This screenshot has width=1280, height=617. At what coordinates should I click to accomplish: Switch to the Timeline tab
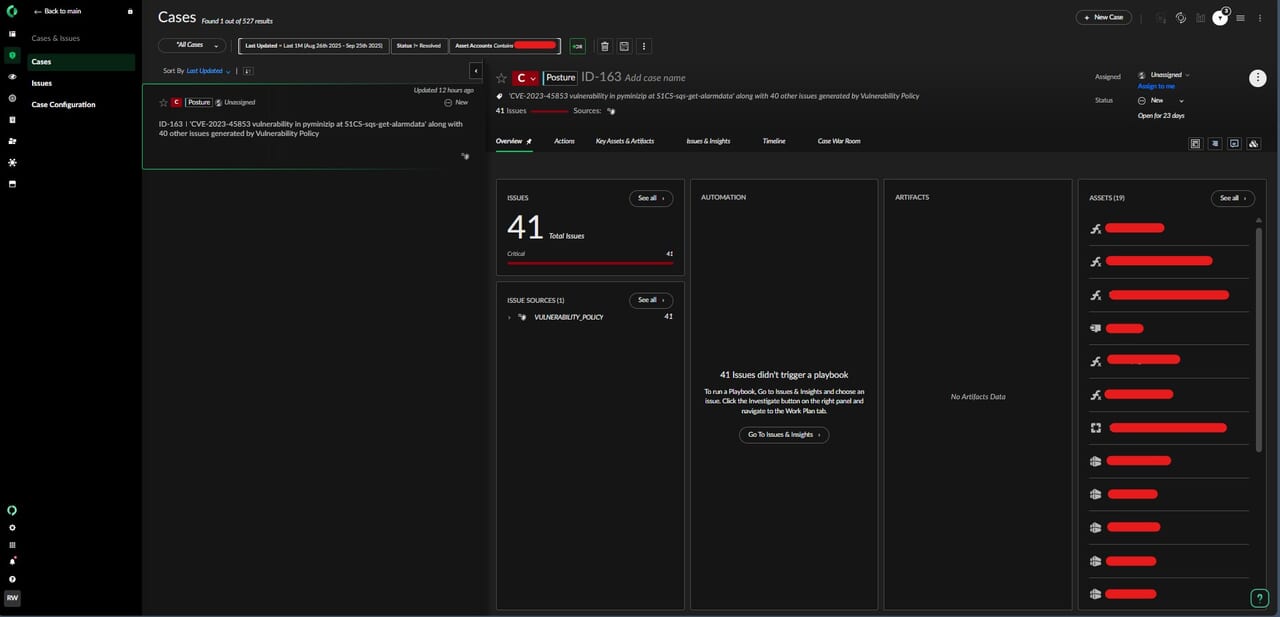click(773, 141)
